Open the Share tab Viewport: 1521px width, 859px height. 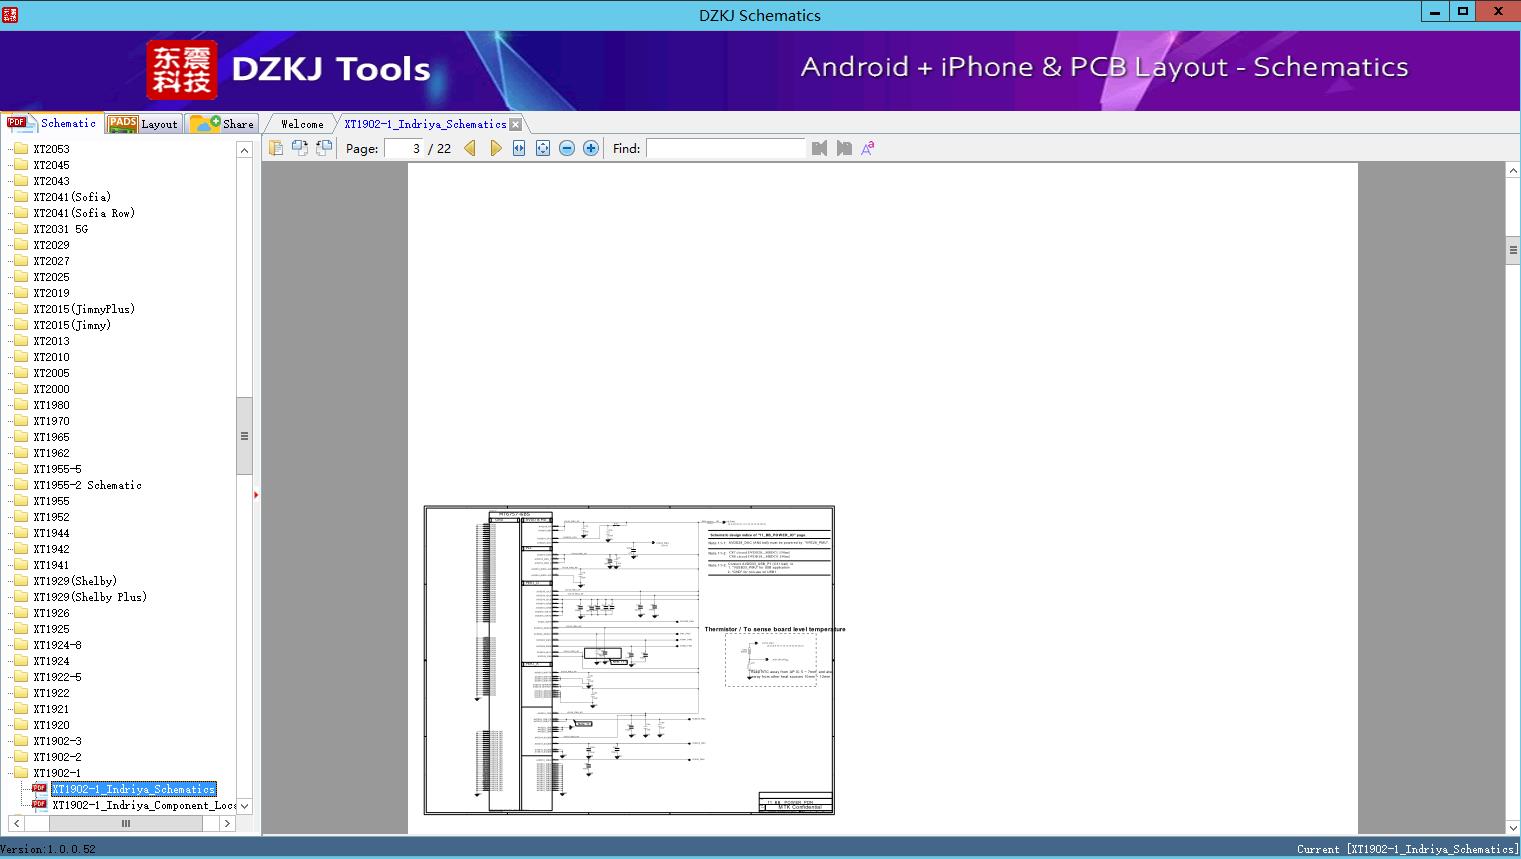click(224, 124)
